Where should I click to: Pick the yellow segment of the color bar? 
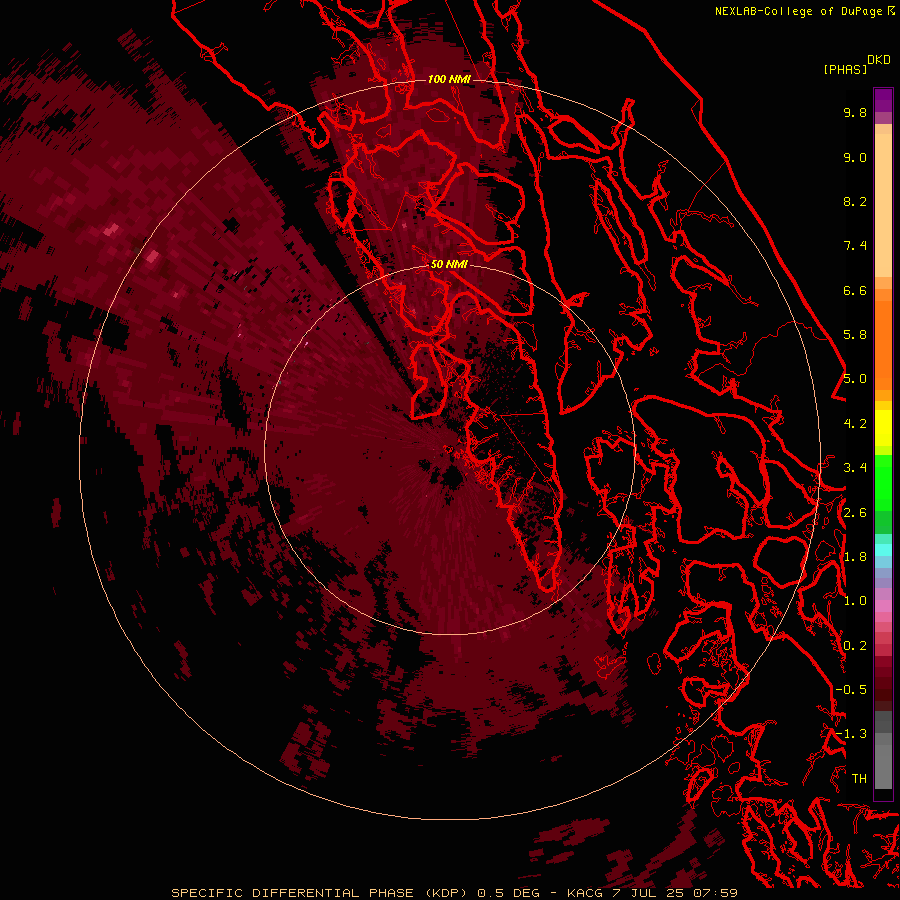coord(883,428)
